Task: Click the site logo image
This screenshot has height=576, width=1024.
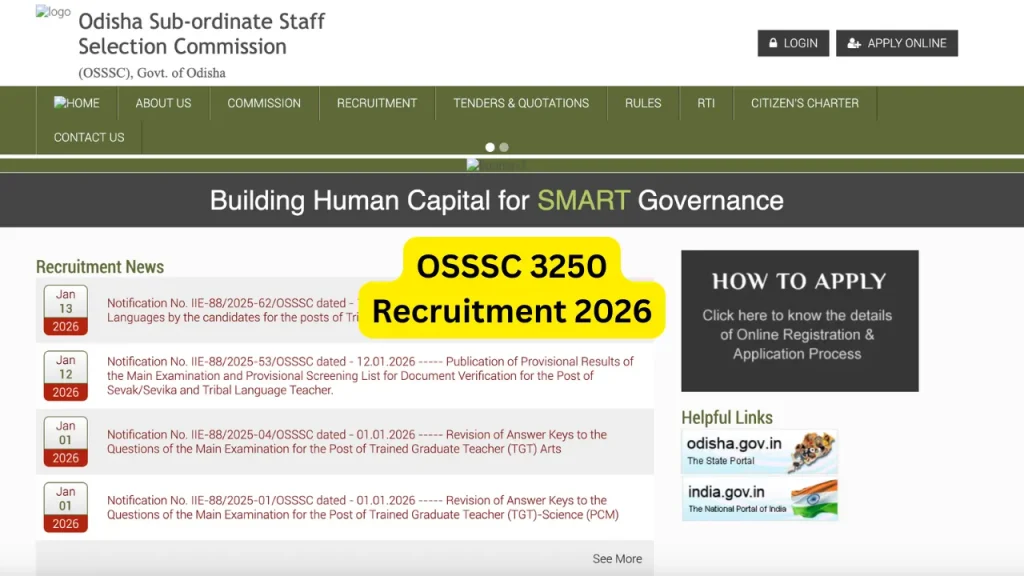Action: pos(53,13)
